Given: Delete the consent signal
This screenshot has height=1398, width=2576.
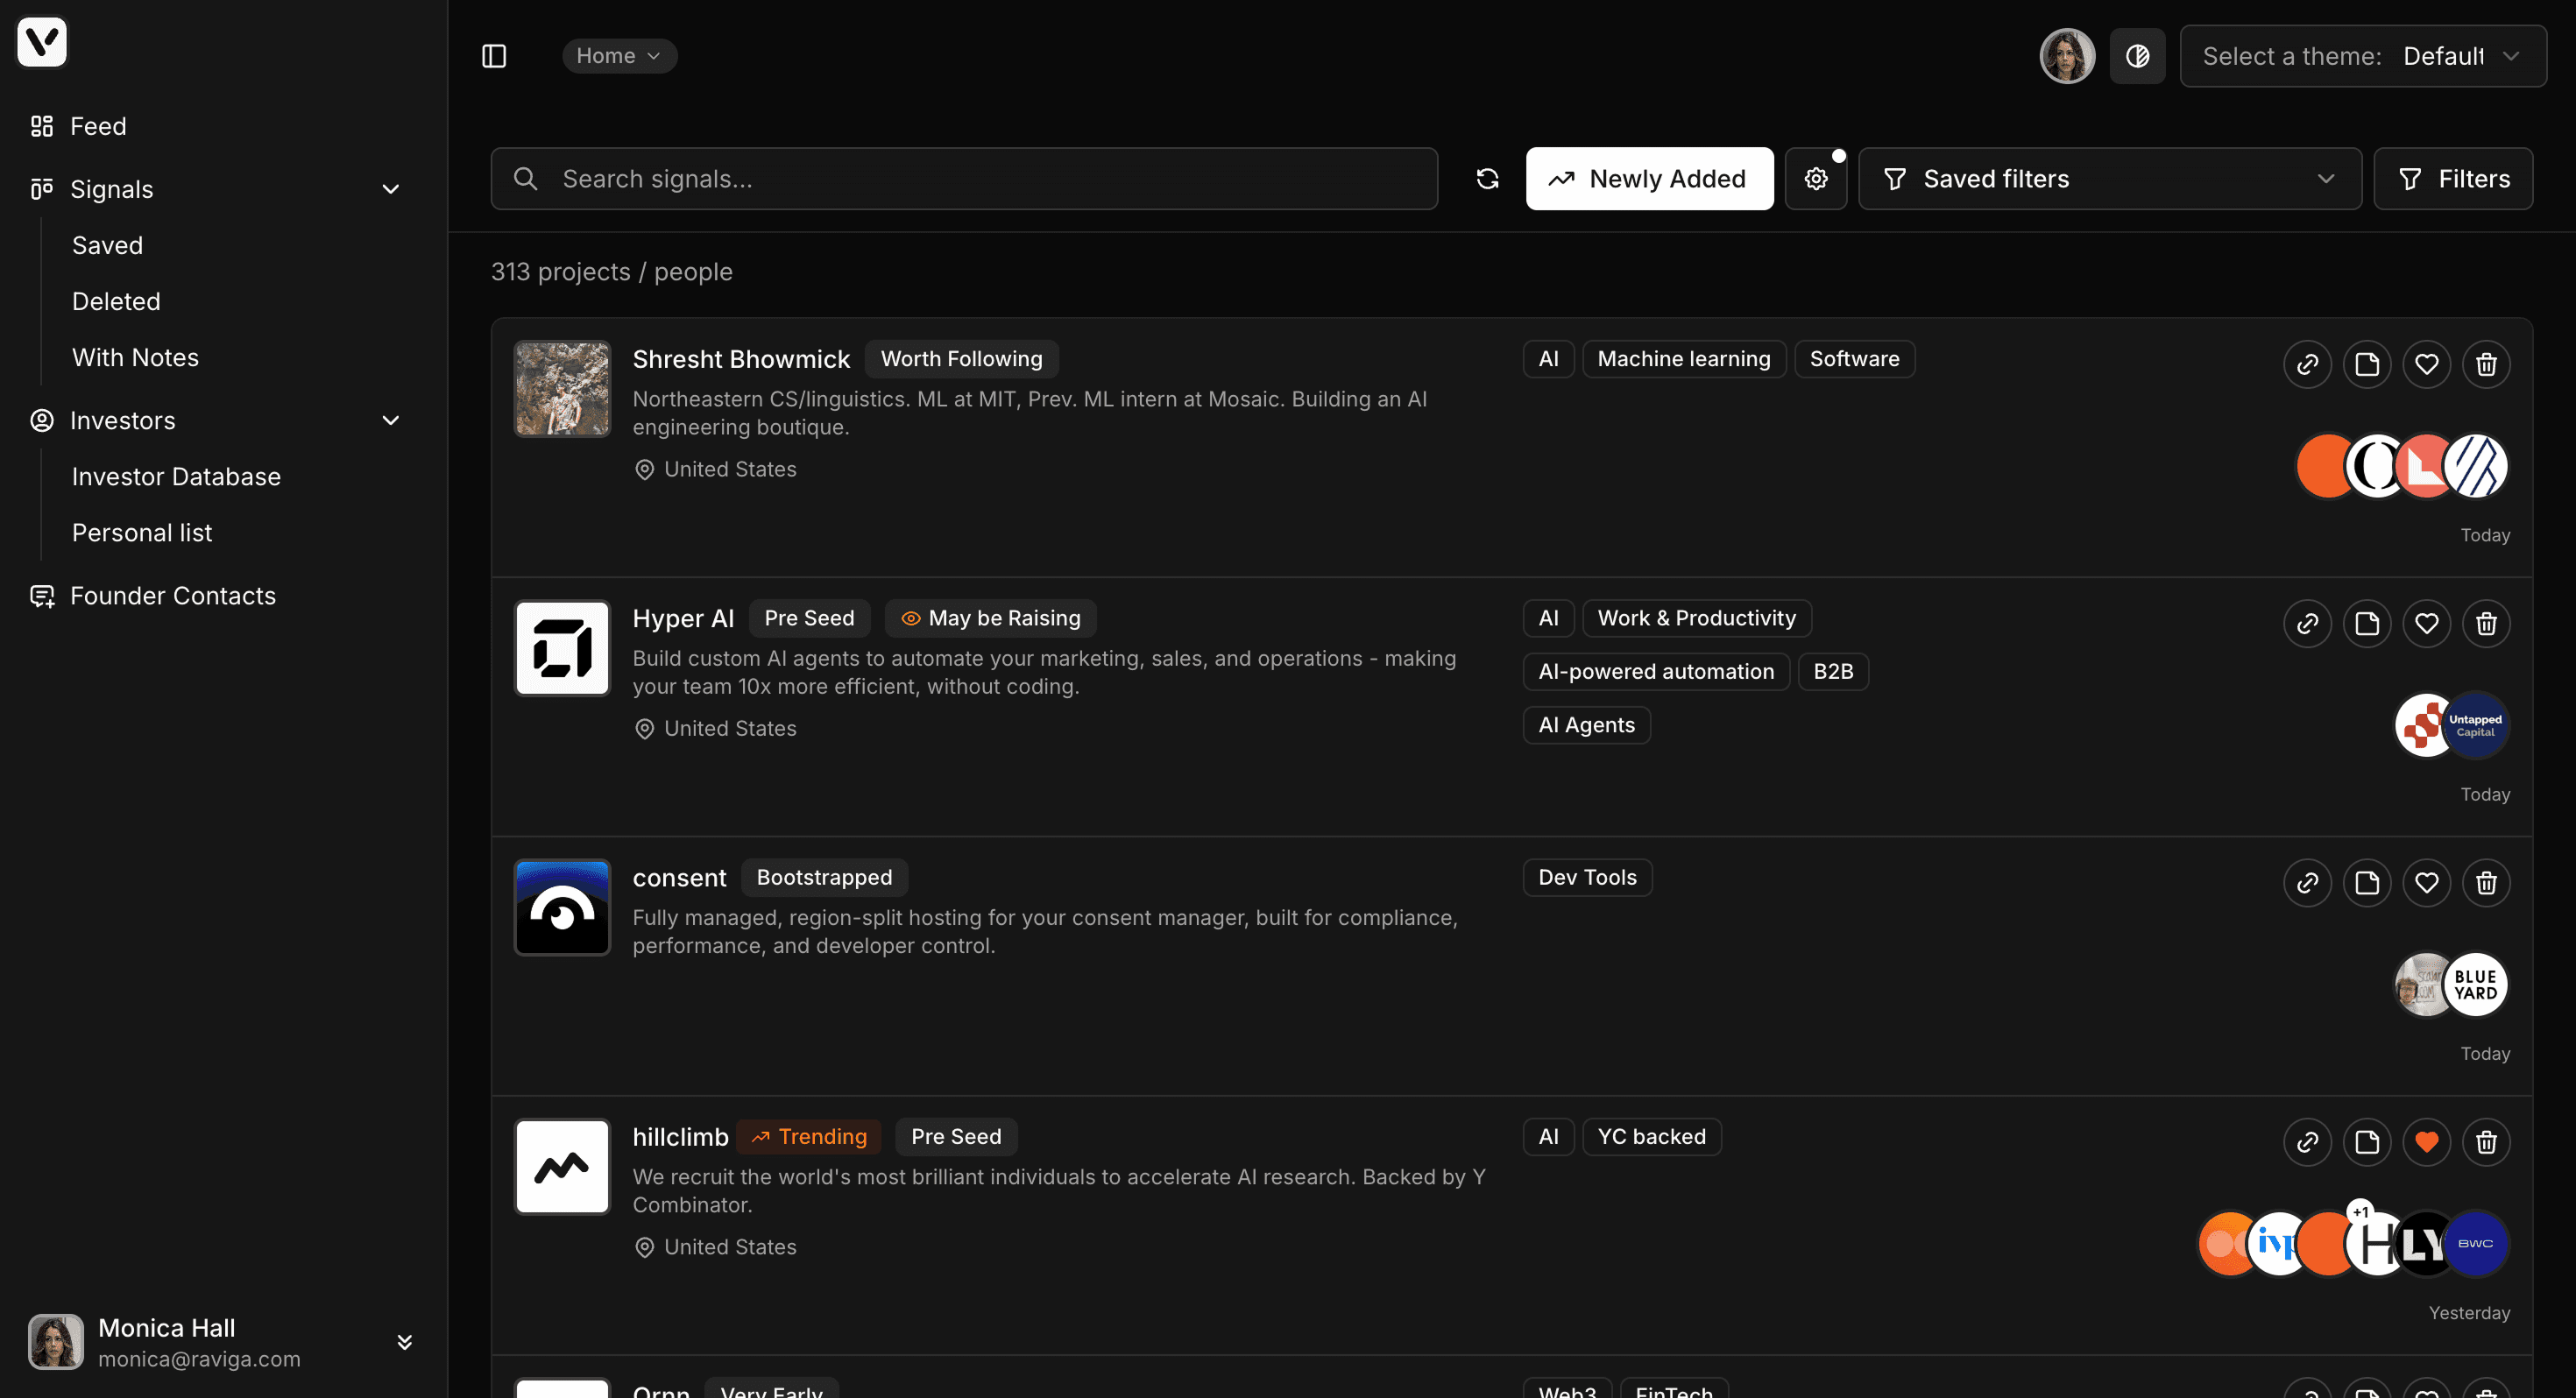Looking at the screenshot, I should (x=2486, y=883).
